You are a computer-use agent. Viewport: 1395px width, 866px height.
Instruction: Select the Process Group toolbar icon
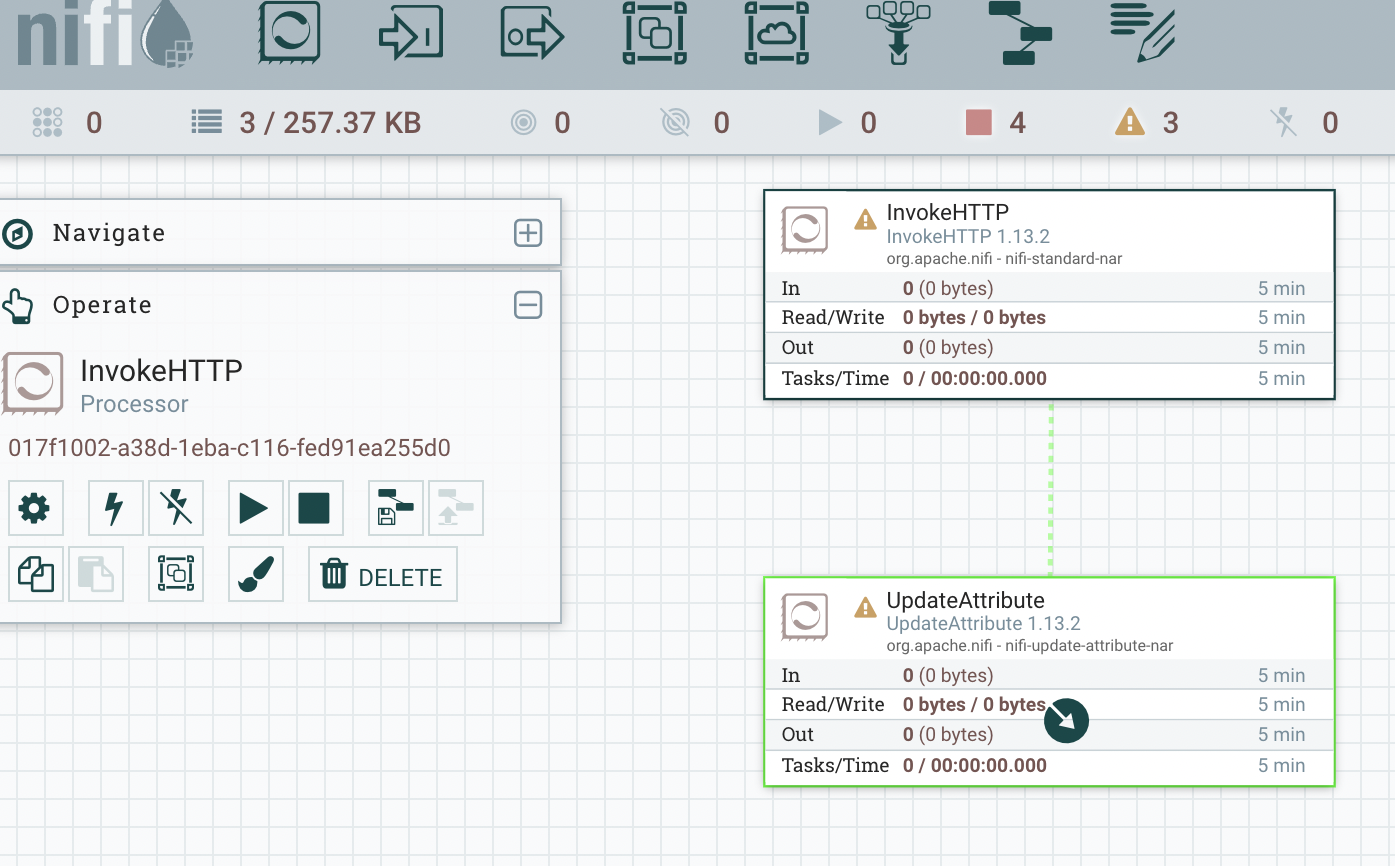(x=654, y=34)
